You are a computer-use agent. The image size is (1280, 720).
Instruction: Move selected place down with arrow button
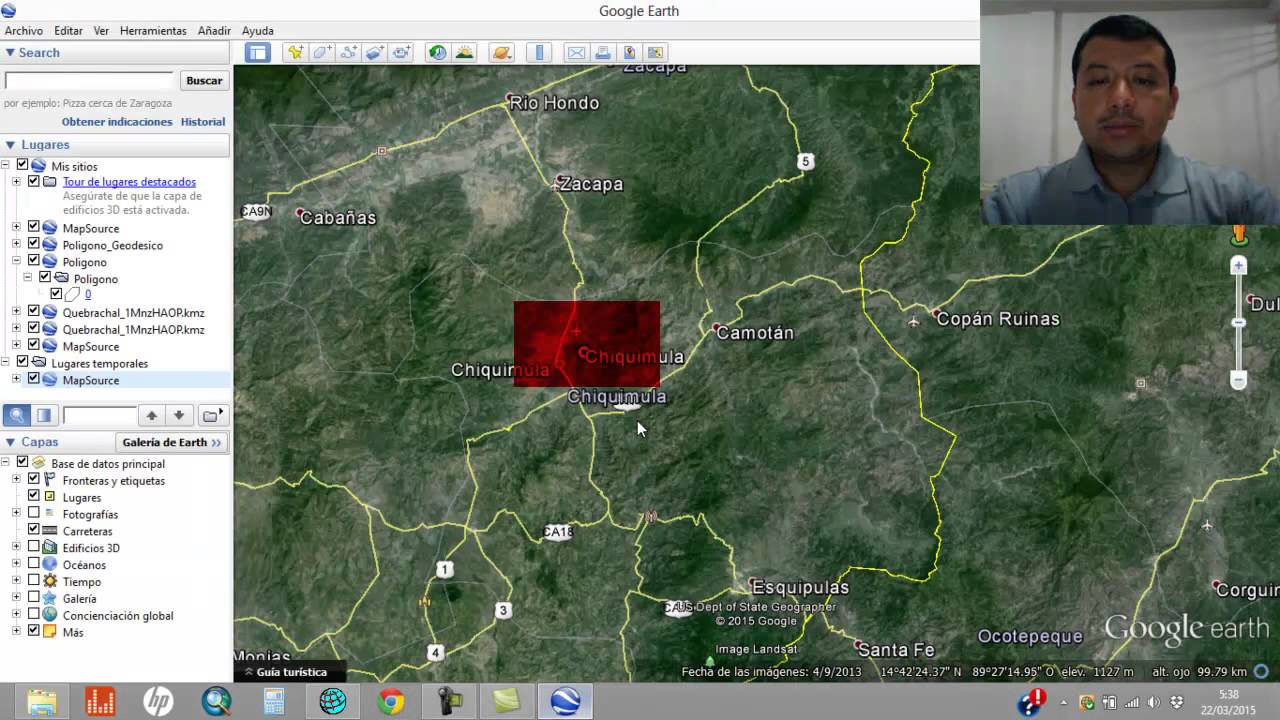point(179,415)
